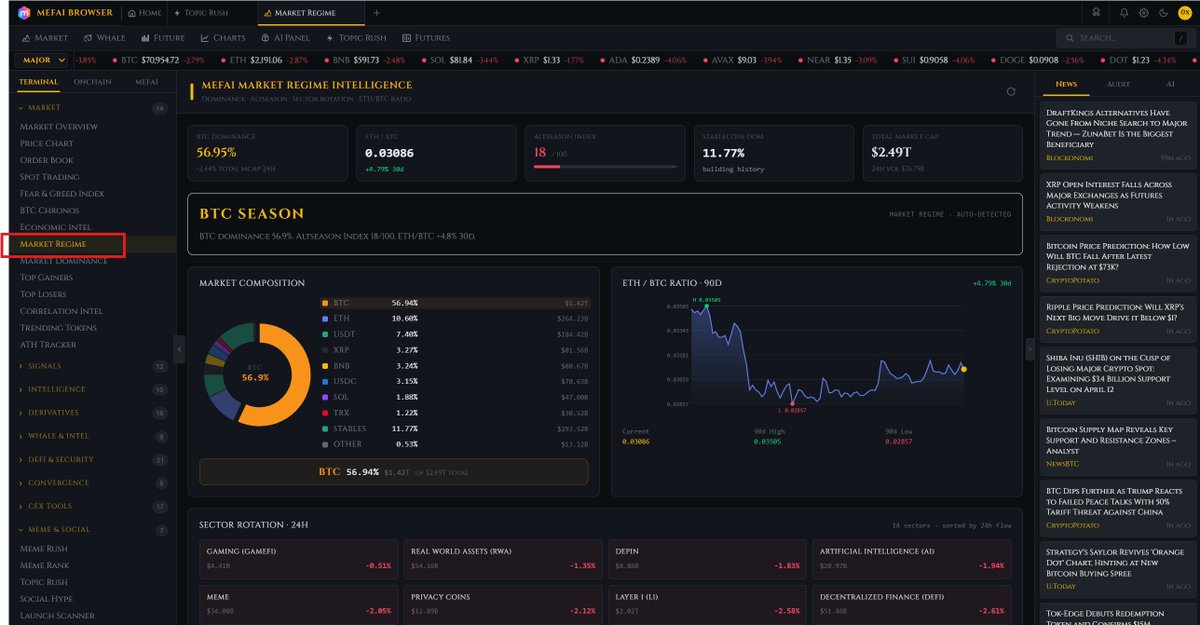Screen dimensions: 1200x625
Task: Expand the Intelligence sidebar section
Action: pos(91,389)
